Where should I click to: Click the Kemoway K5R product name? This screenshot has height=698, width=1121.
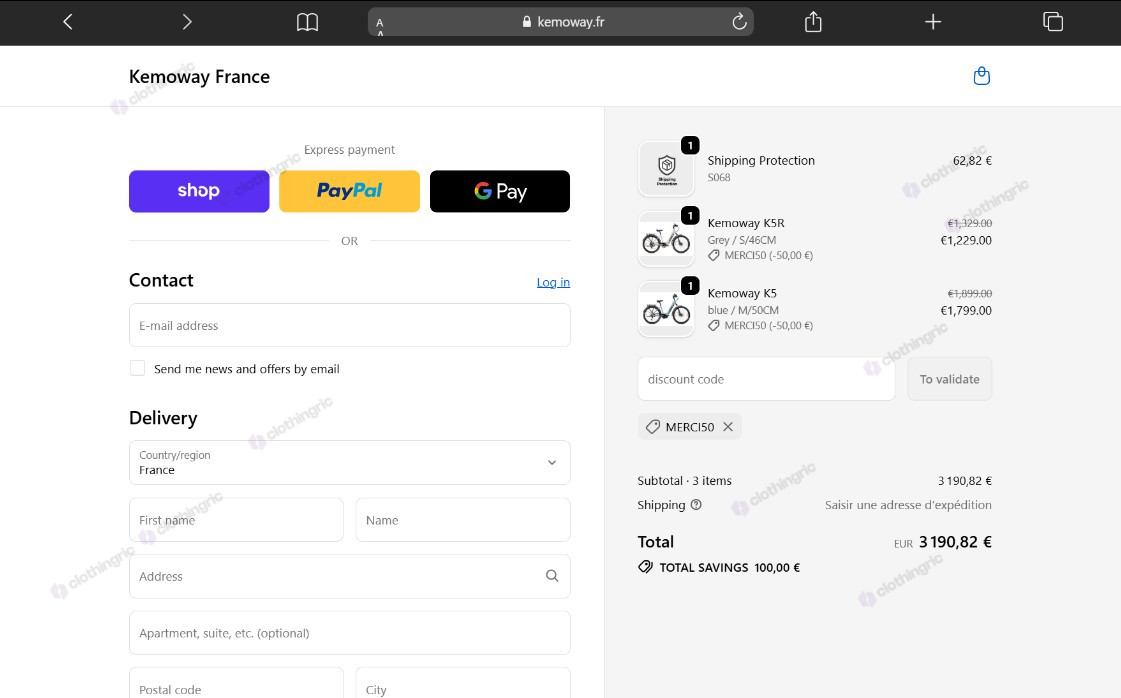746,223
